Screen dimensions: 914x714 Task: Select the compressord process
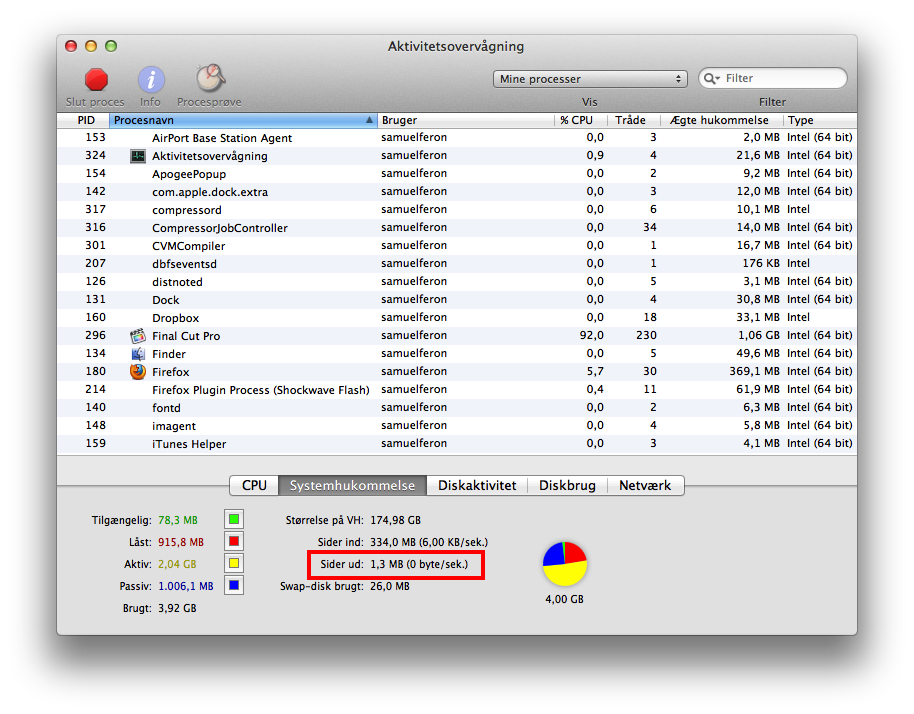(x=457, y=210)
